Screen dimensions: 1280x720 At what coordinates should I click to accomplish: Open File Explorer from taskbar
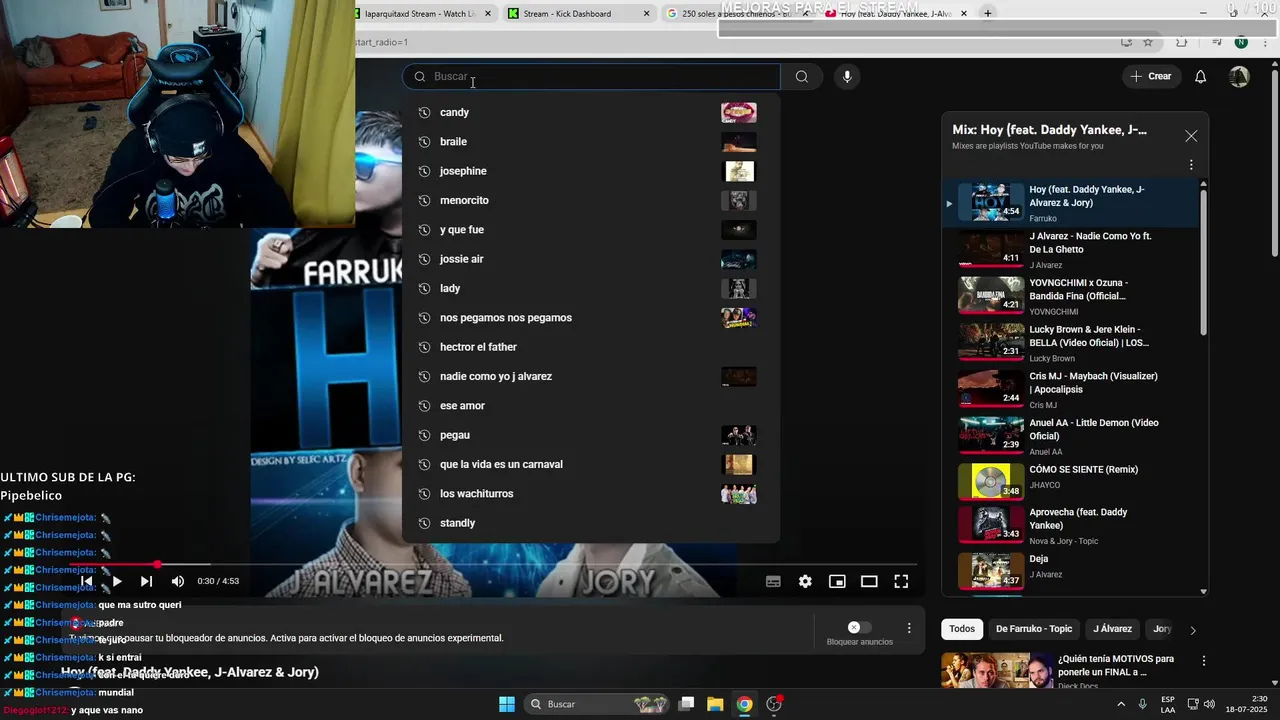[x=715, y=704]
